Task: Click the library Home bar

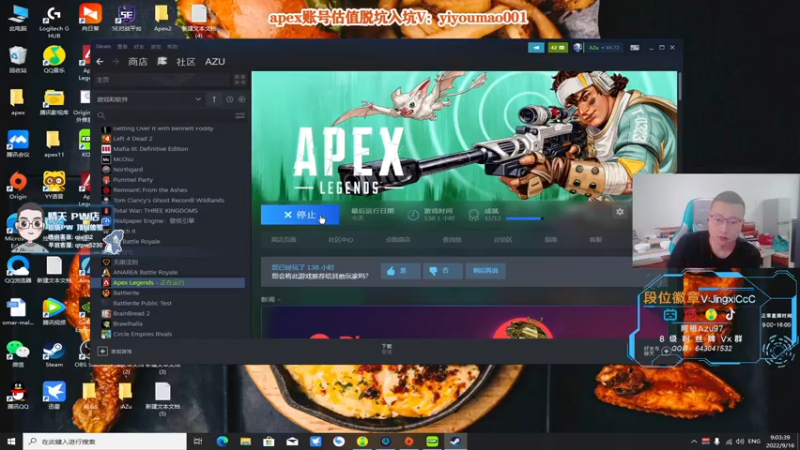Action: [x=162, y=80]
